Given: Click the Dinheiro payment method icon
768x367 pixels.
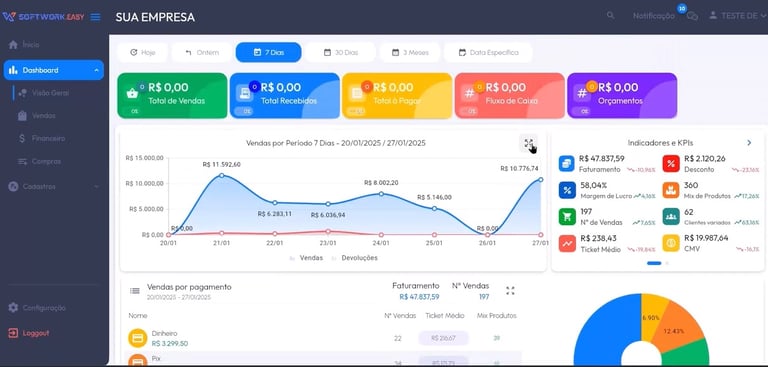Looking at the screenshot, I should click(138, 338).
